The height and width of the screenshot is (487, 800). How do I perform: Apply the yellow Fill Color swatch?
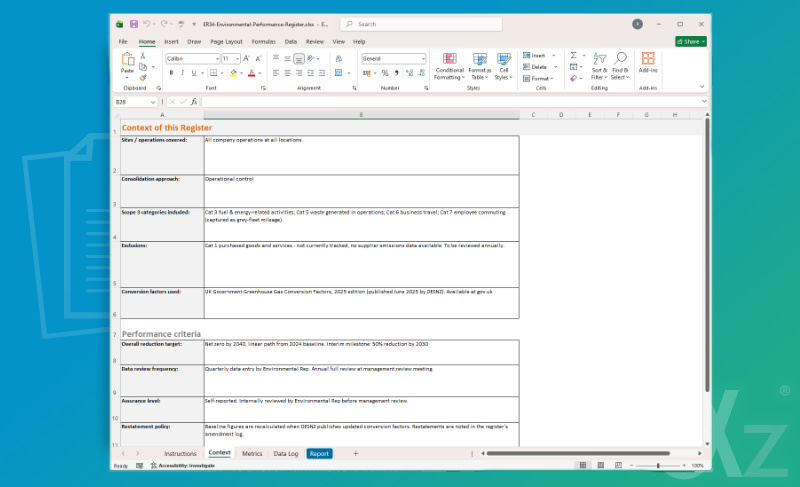point(234,73)
